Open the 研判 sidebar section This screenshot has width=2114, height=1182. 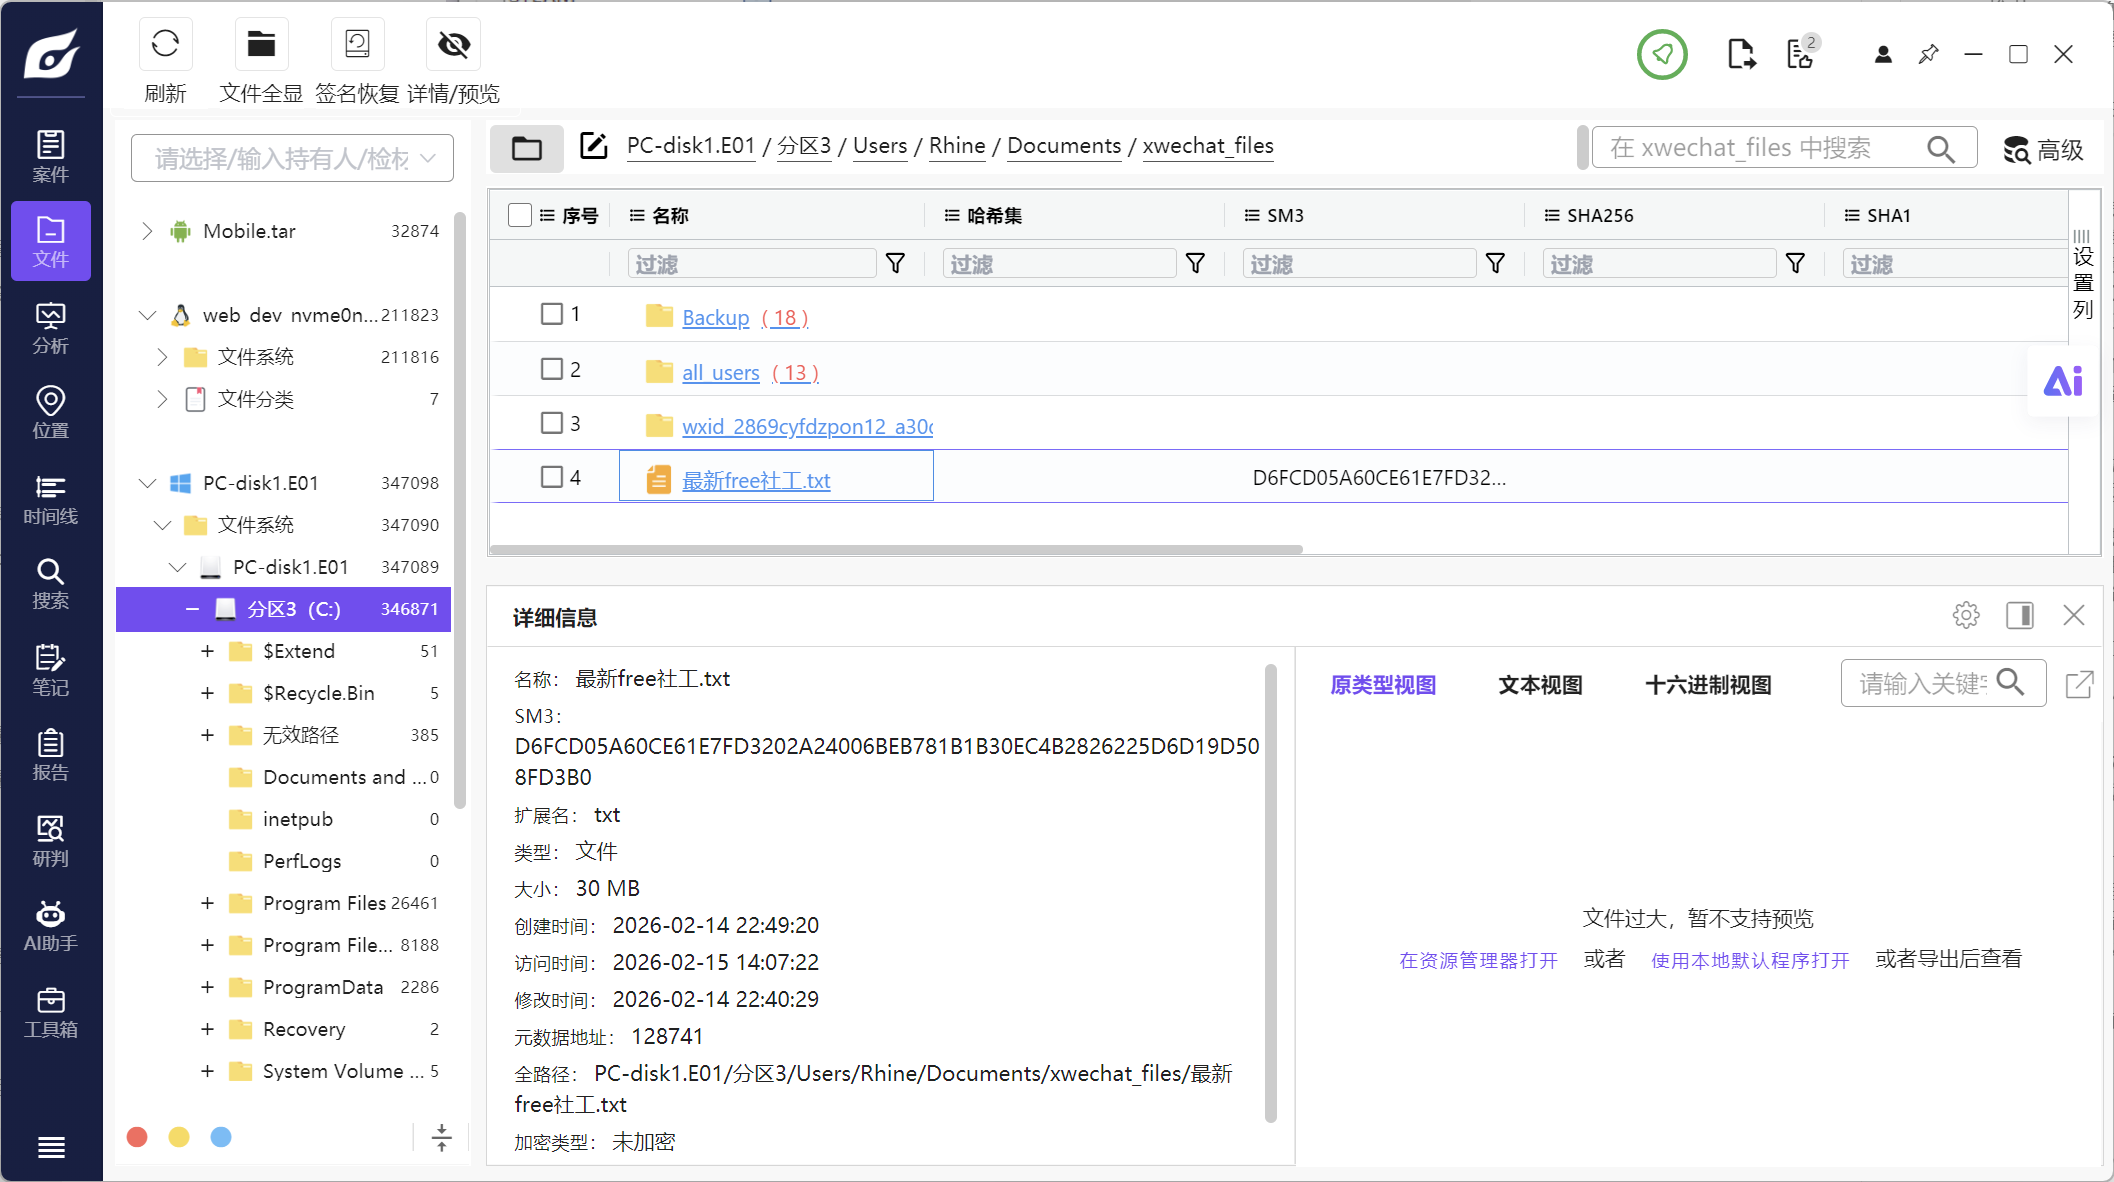point(51,841)
